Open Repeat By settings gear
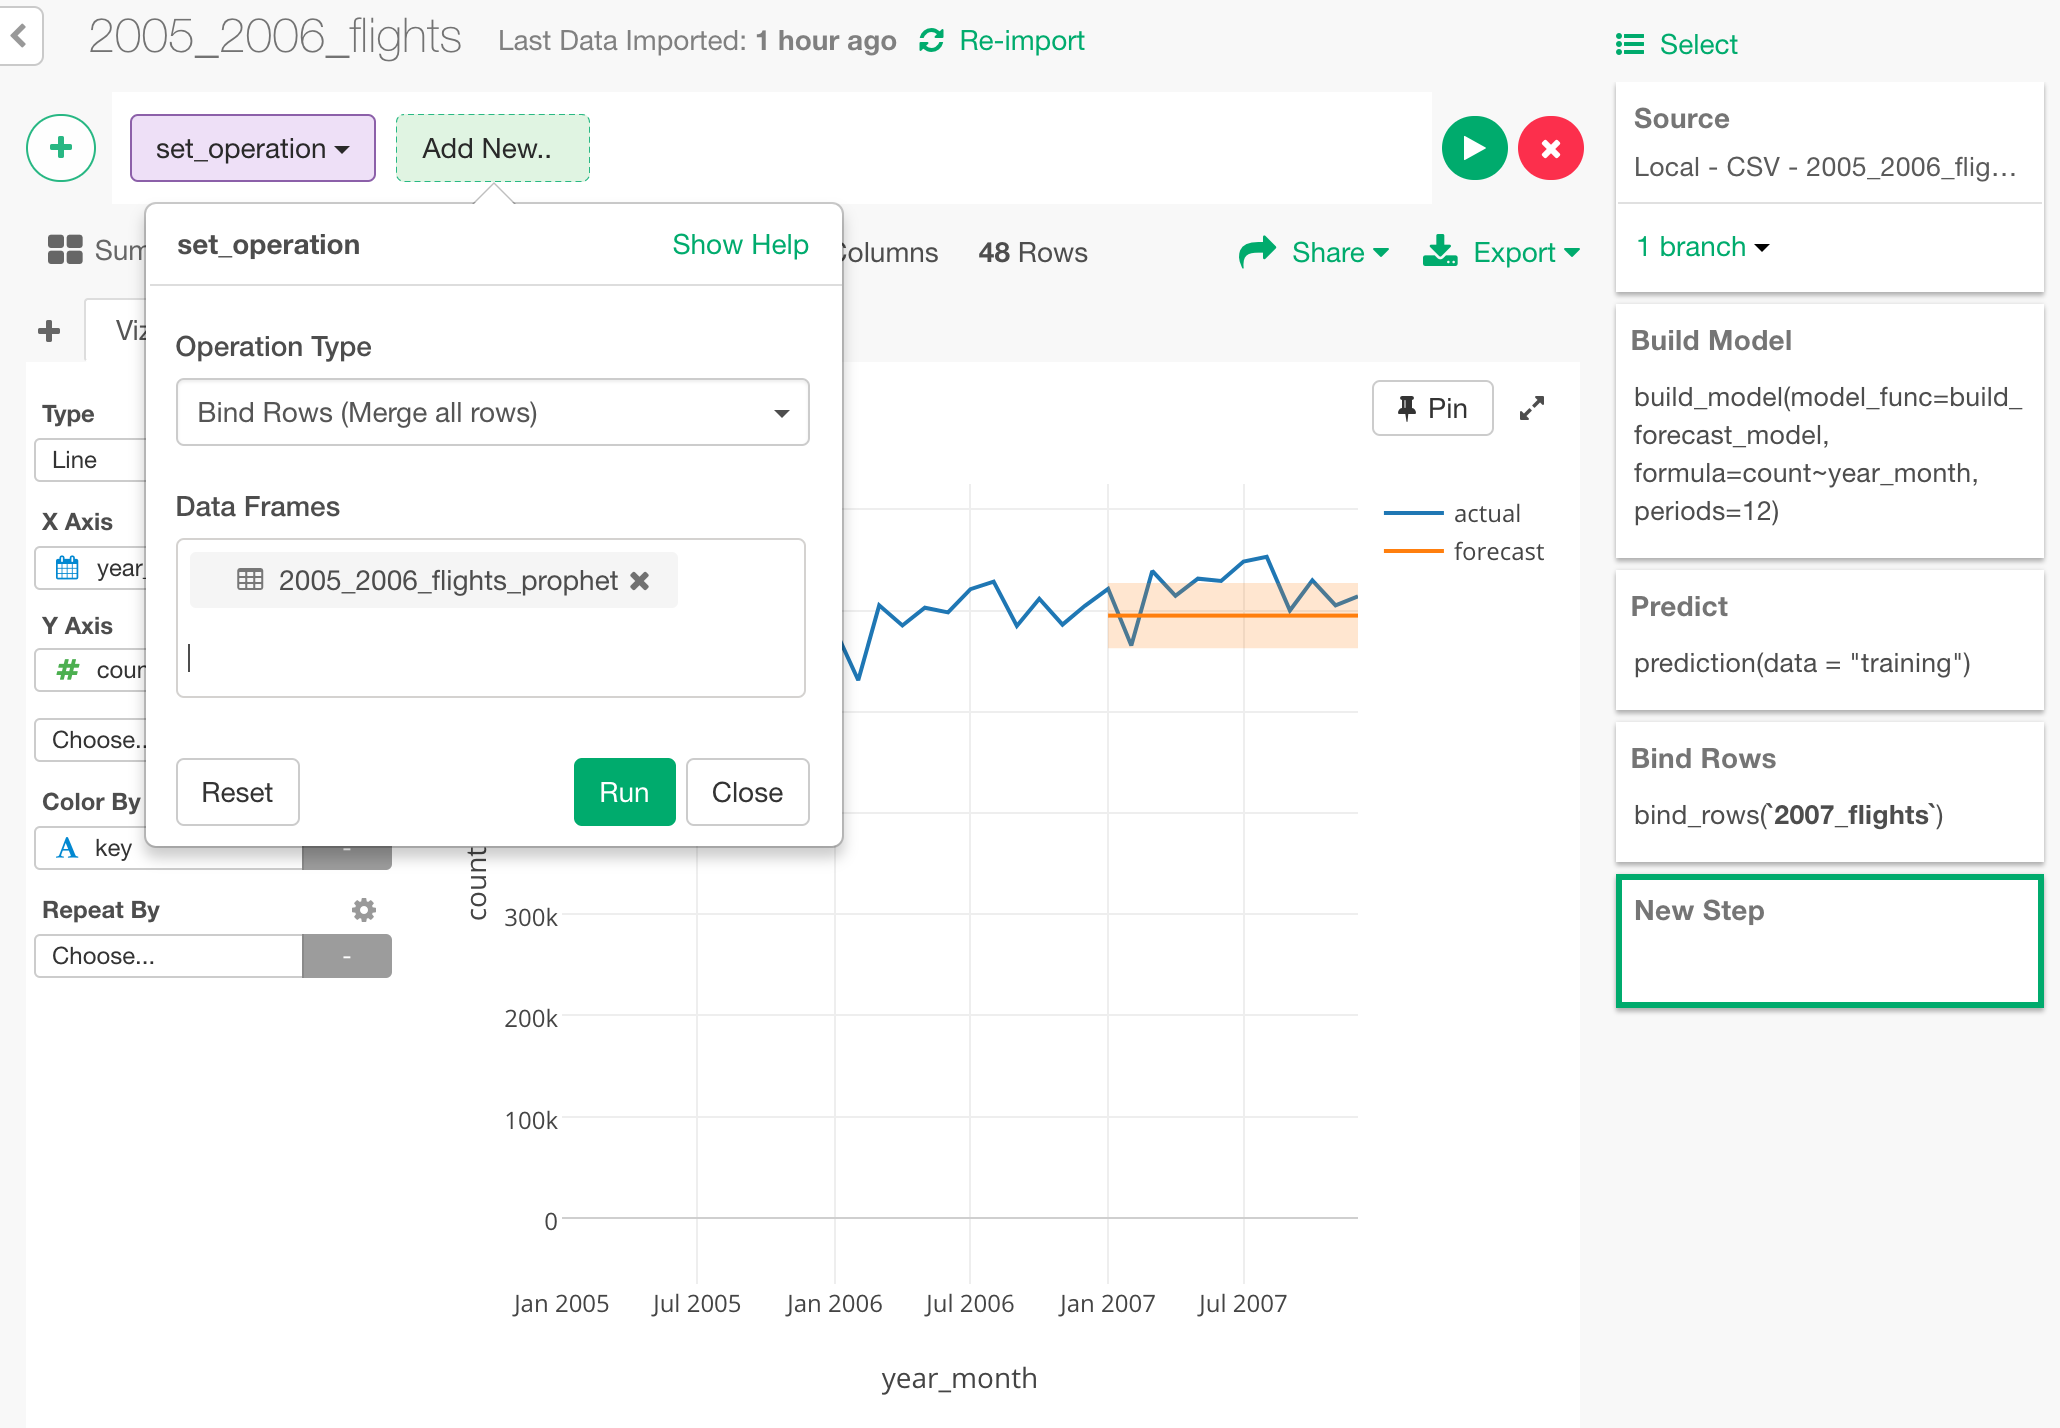 (x=364, y=910)
